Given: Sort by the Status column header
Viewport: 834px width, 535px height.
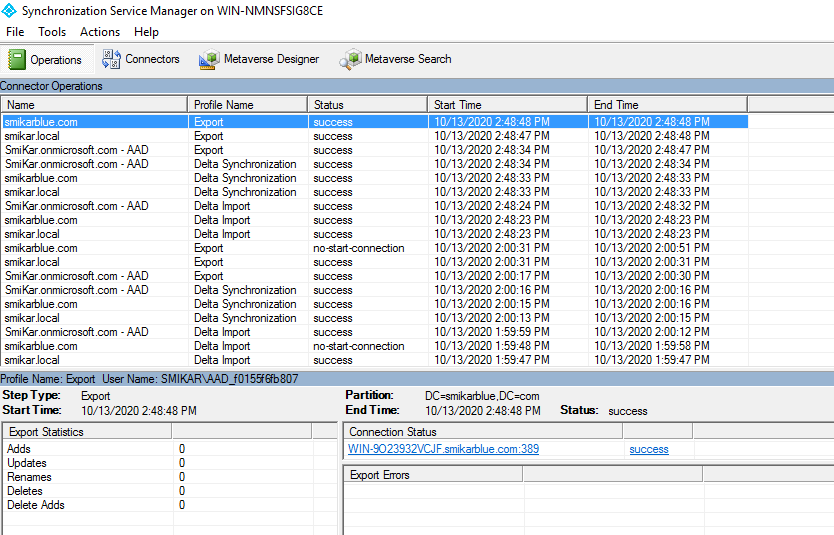Looking at the screenshot, I should point(368,105).
